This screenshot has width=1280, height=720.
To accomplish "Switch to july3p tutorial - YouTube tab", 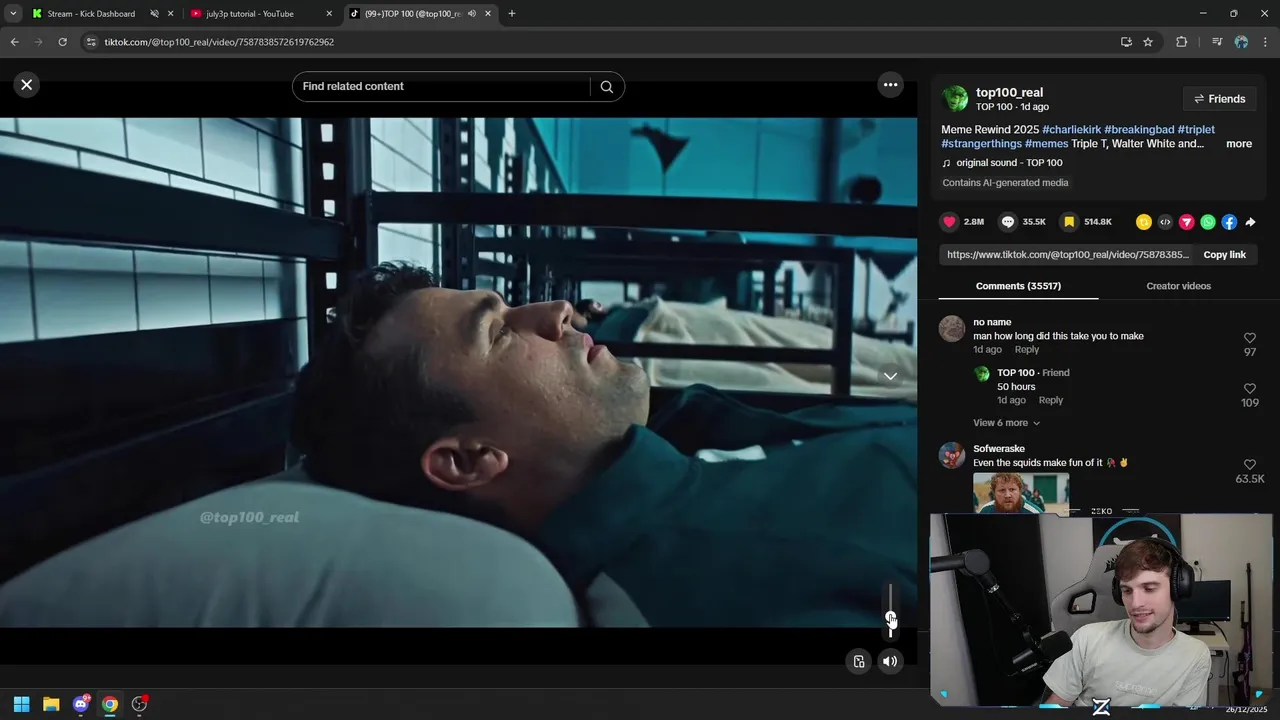I will click(250, 14).
